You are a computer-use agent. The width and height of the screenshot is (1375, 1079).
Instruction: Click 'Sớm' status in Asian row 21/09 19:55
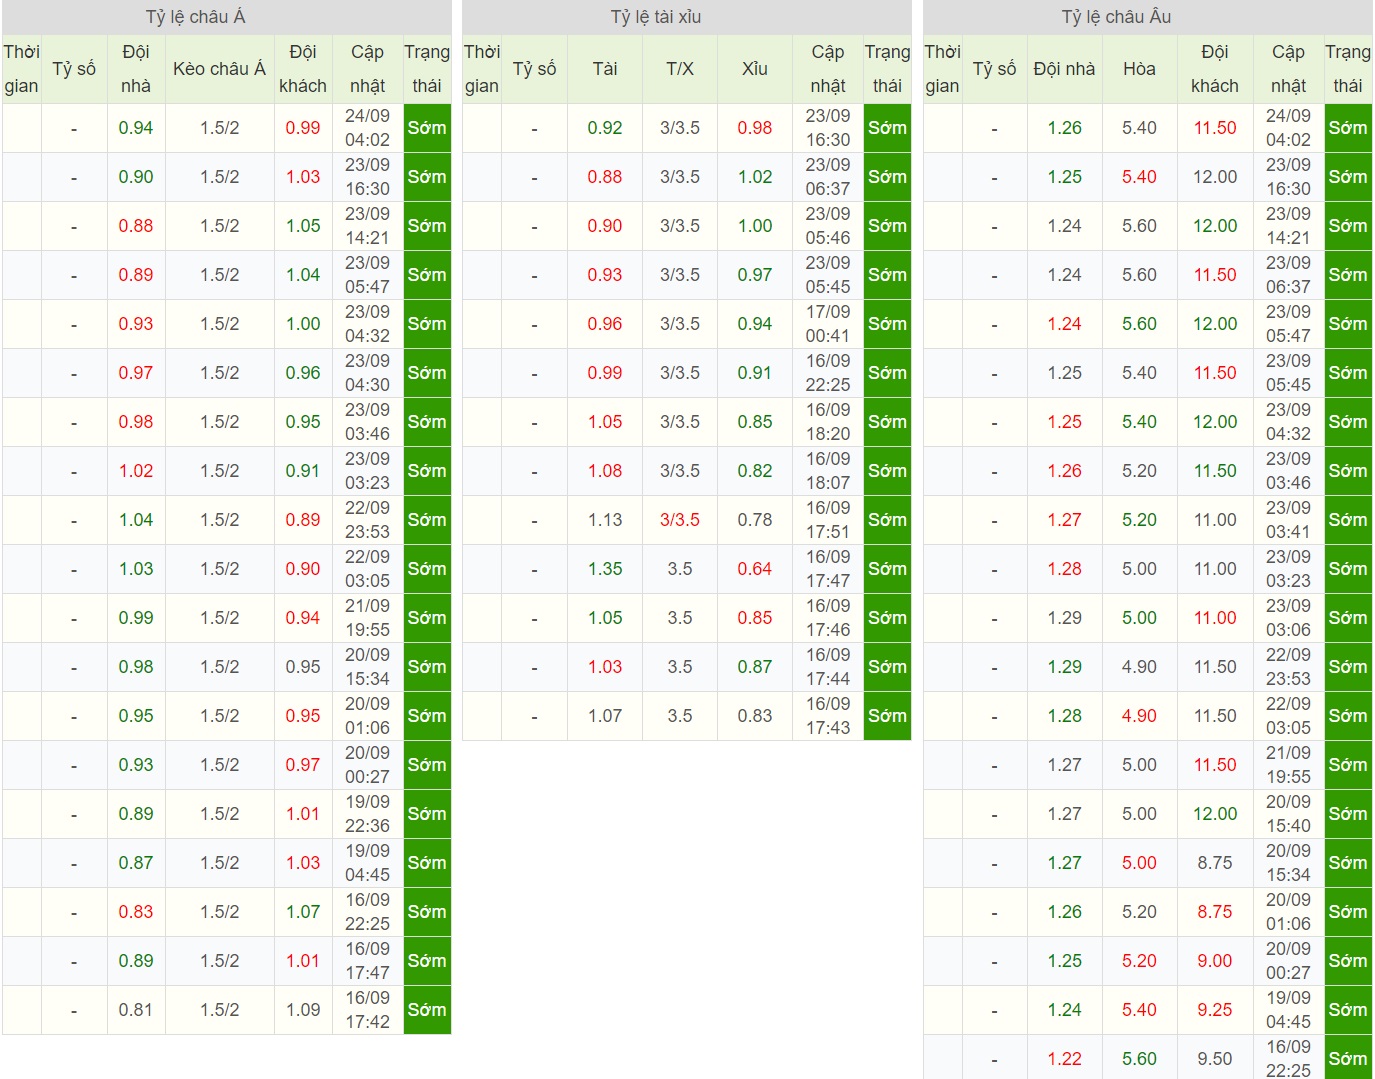427,618
